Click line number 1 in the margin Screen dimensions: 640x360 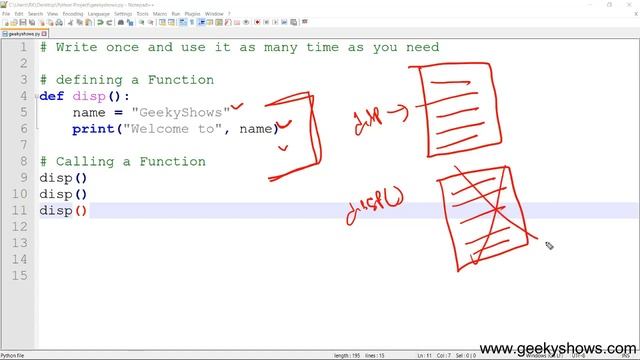pos(24,47)
